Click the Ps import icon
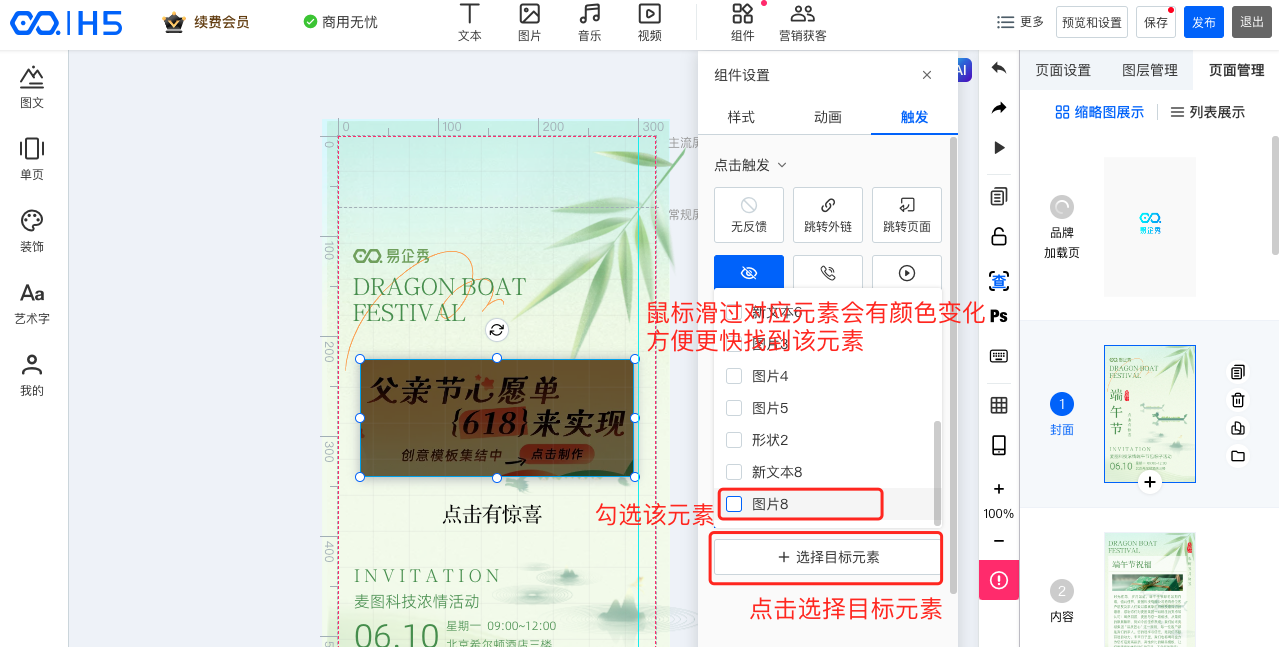 click(x=998, y=316)
